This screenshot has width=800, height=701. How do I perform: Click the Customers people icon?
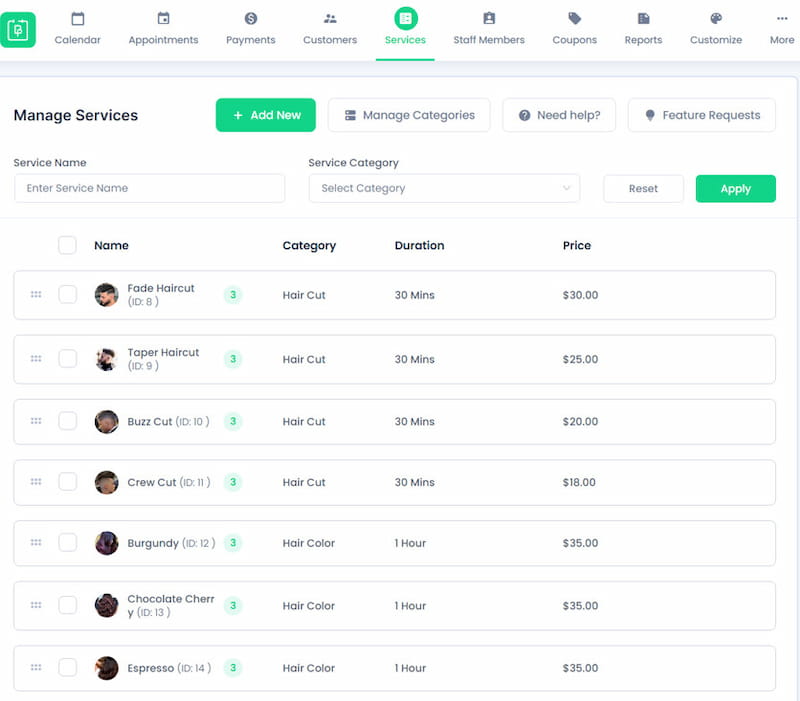[330, 19]
